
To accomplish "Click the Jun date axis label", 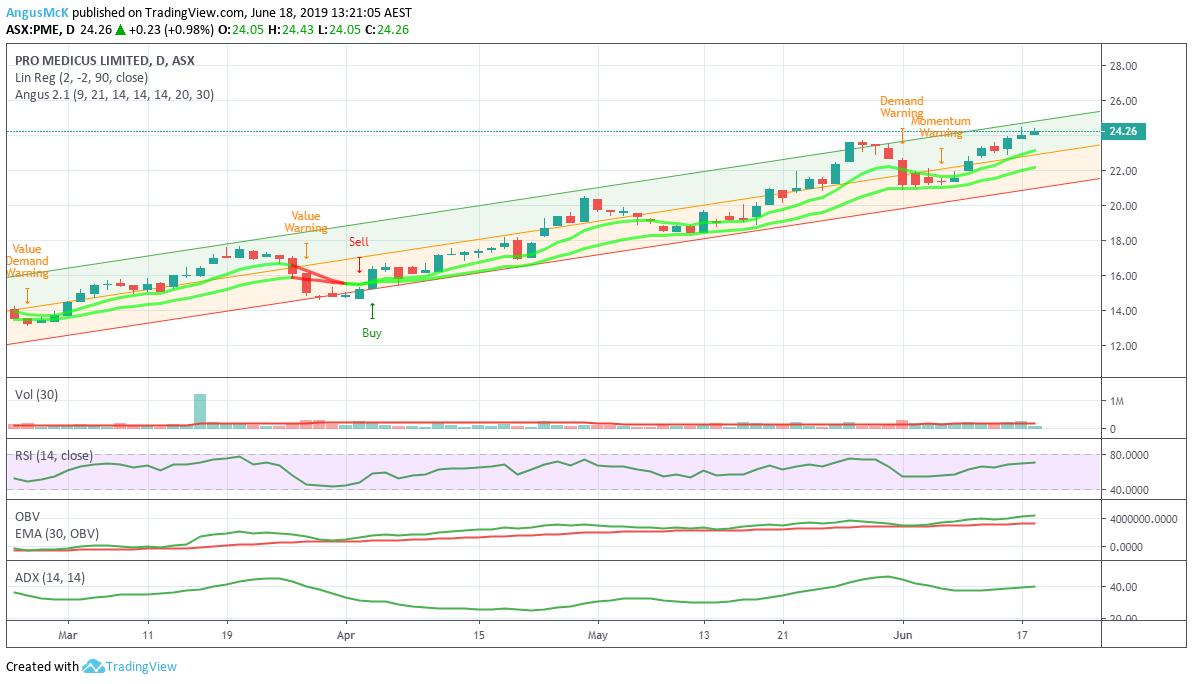I will tap(903, 635).
